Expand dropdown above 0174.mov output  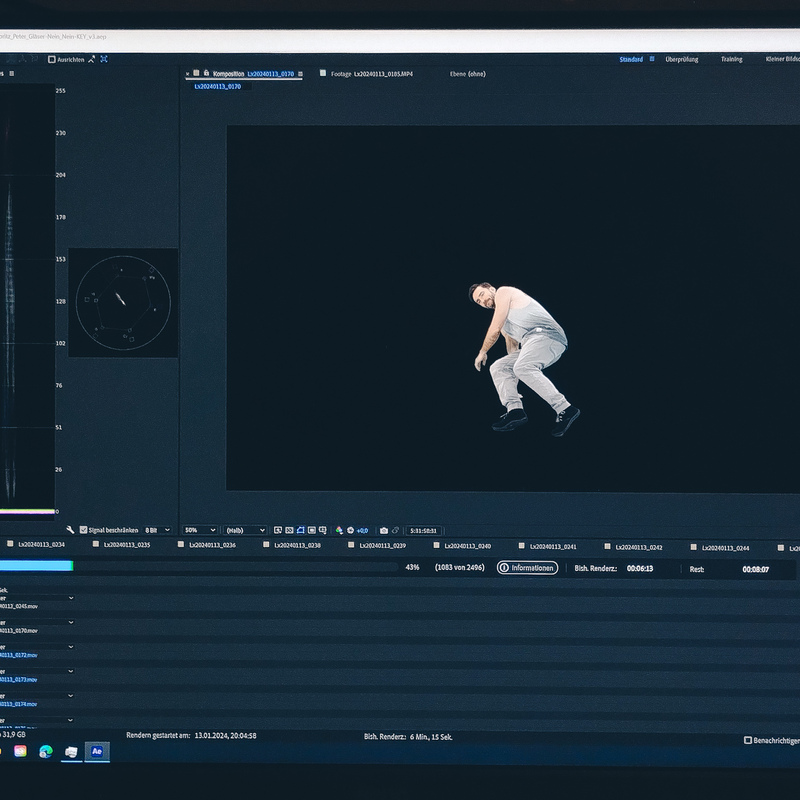pyautogui.click(x=71, y=696)
